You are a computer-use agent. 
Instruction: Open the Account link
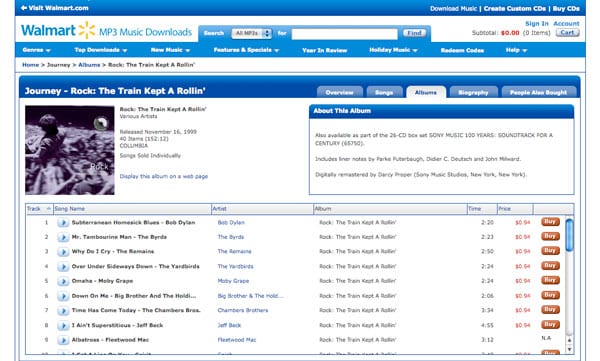click(x=566, y=24)
